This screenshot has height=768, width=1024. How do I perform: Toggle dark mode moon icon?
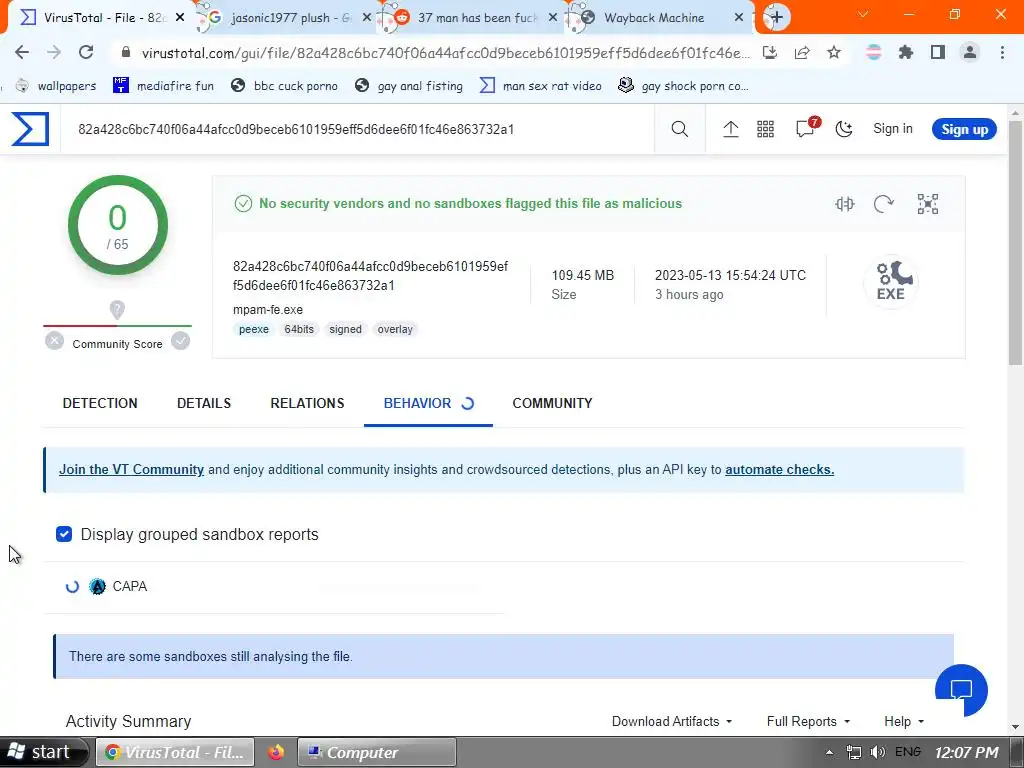(x=844, y=129)
